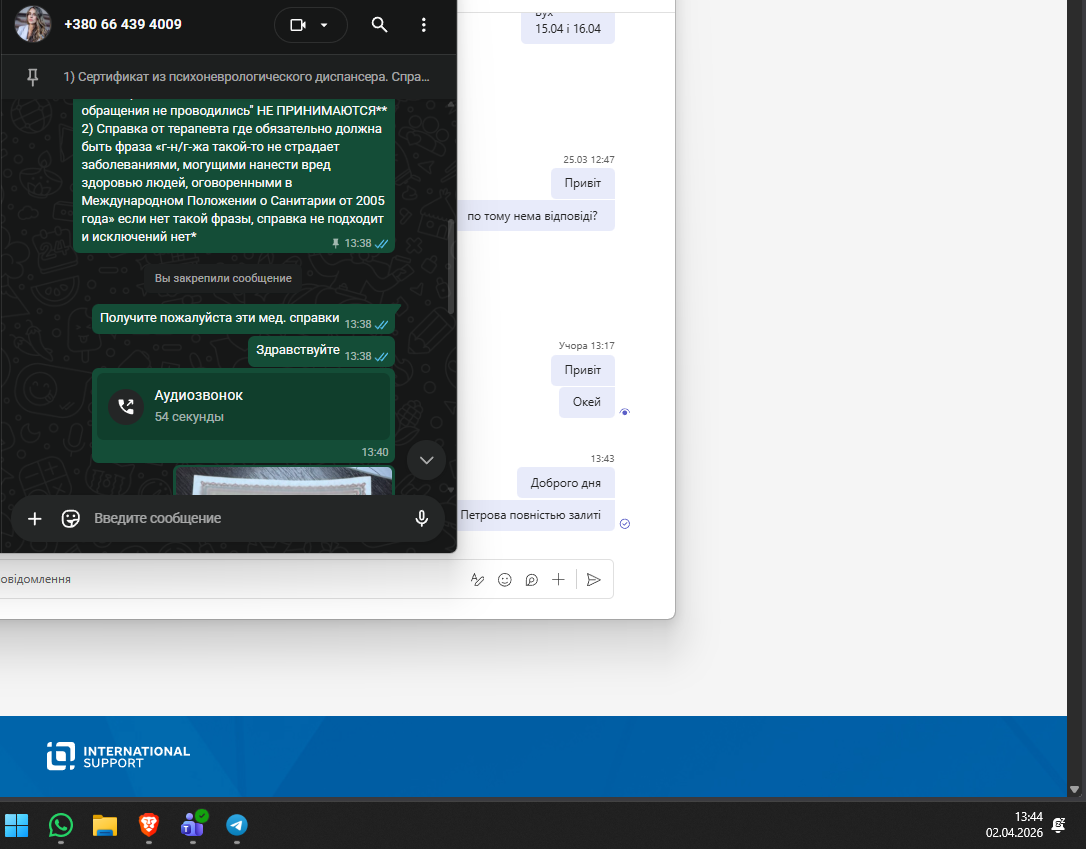Click first 'Привіт' message in Teams
The height and width of the screenshot is (849, 1086).
point(582,184)
